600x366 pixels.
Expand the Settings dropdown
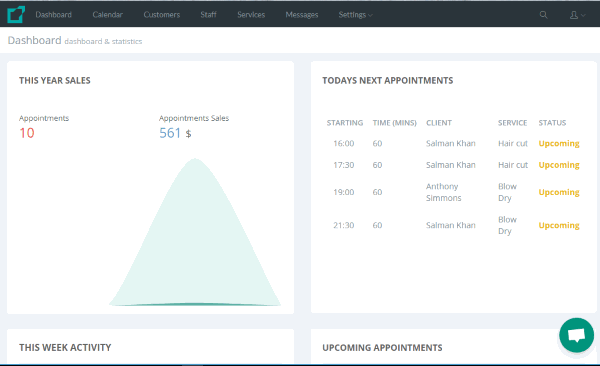355,15
